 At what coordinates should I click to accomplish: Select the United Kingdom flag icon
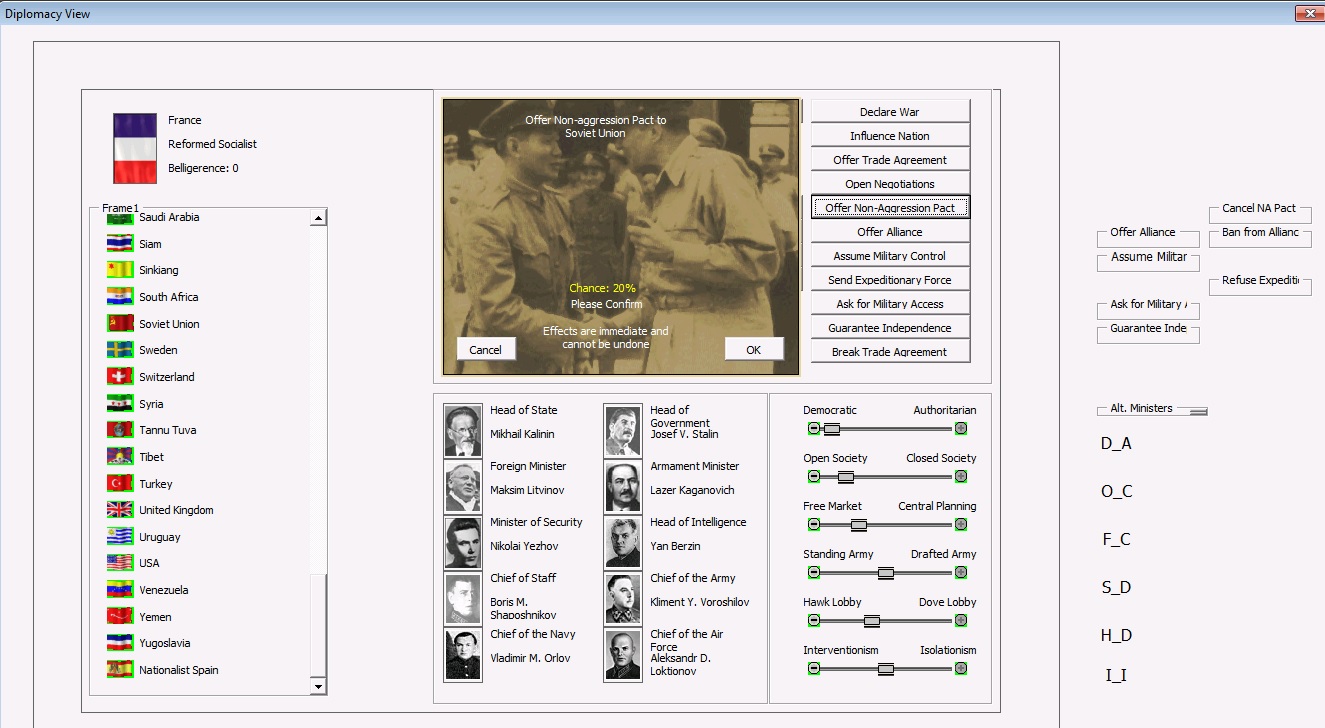click(120, 510)
